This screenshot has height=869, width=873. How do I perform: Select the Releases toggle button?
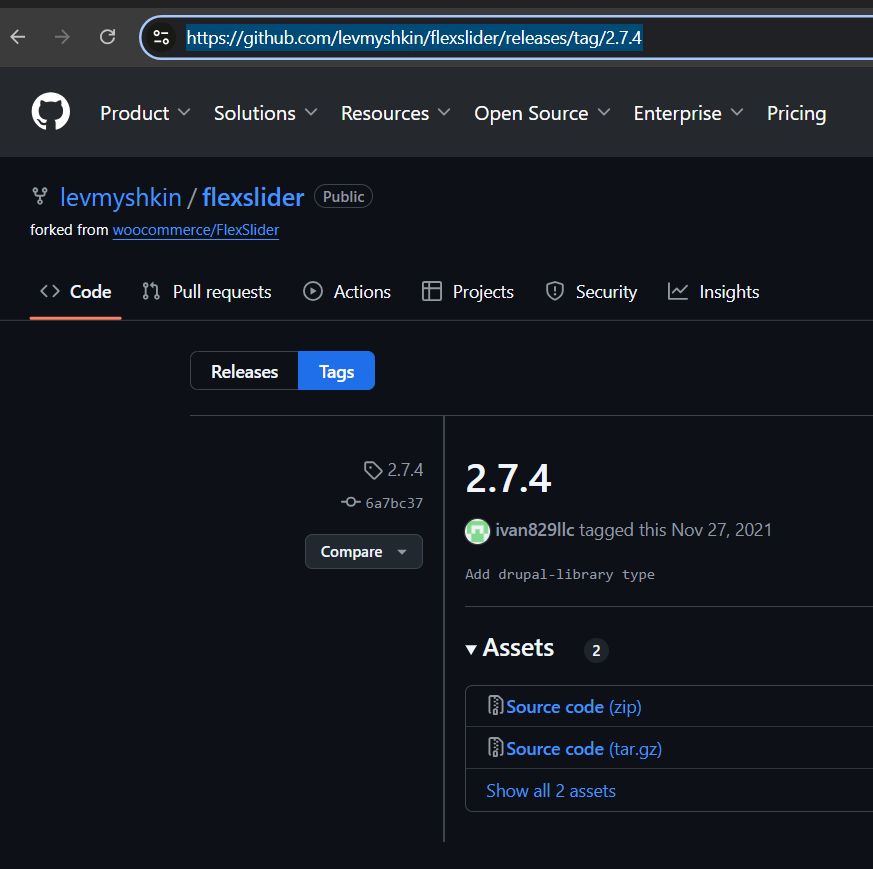click(244, 371)
